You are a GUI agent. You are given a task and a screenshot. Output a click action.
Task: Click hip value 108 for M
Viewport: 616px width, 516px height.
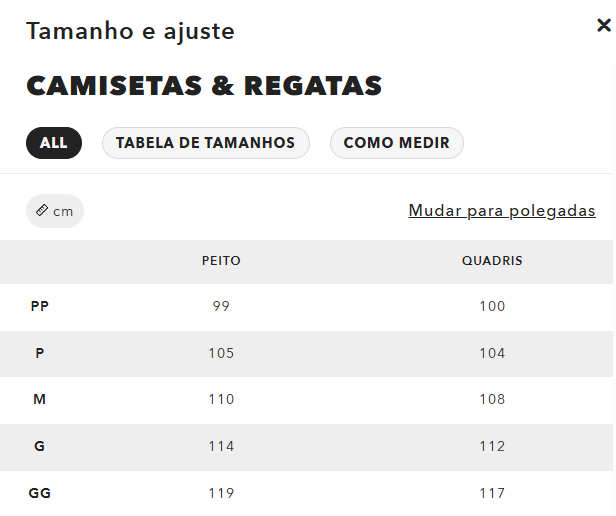point(492,399)
